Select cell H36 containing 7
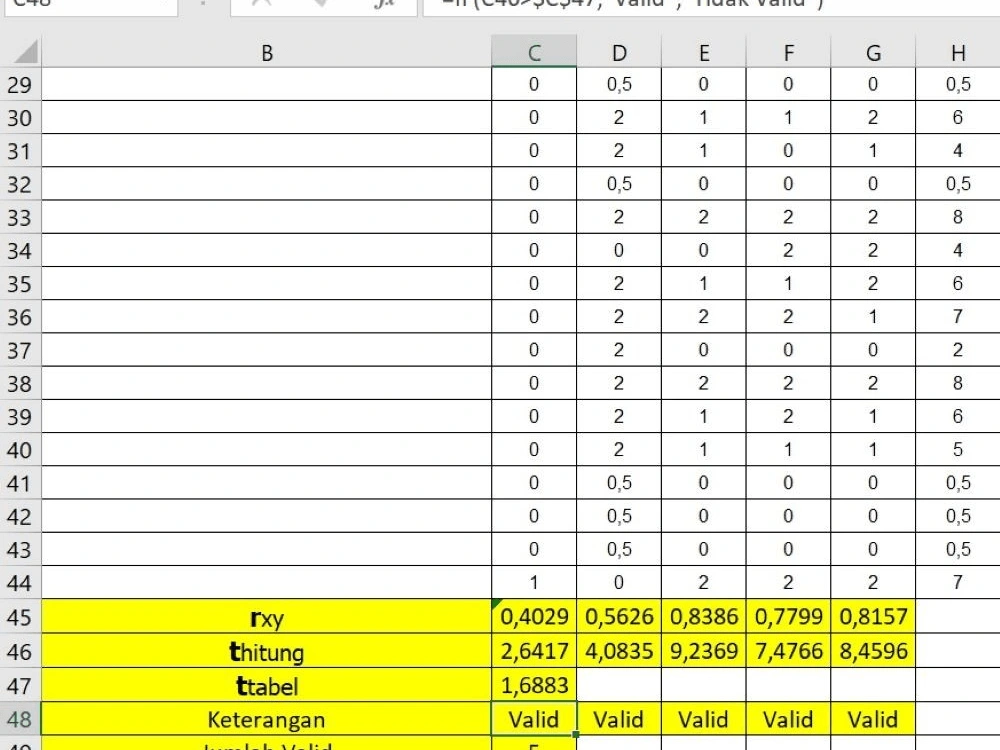The width and height of the screenshot is (1000, 750). coord(958,316)
